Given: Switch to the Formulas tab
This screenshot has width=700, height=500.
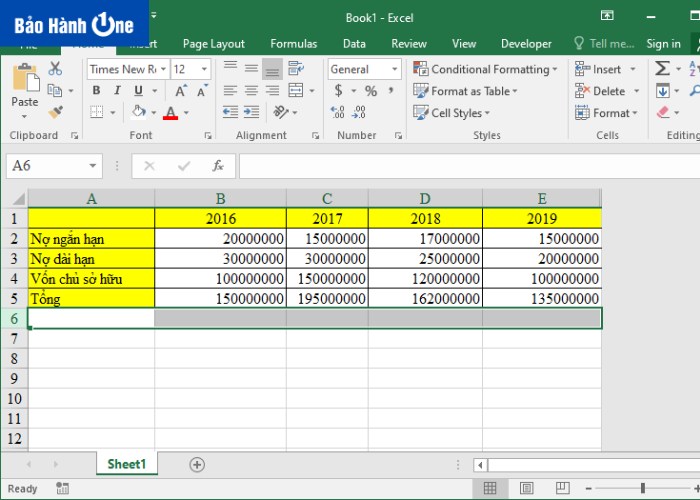Looking at the screenshot, I should point(293,44).
